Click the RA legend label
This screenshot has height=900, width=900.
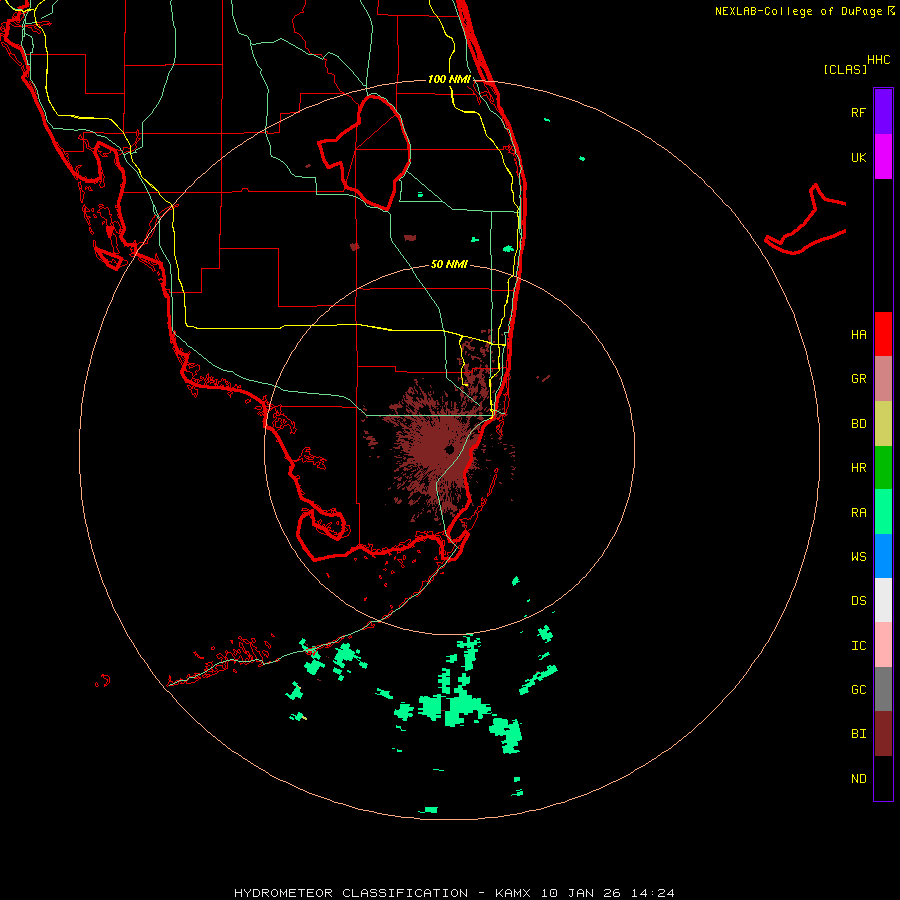click(858, 513)
